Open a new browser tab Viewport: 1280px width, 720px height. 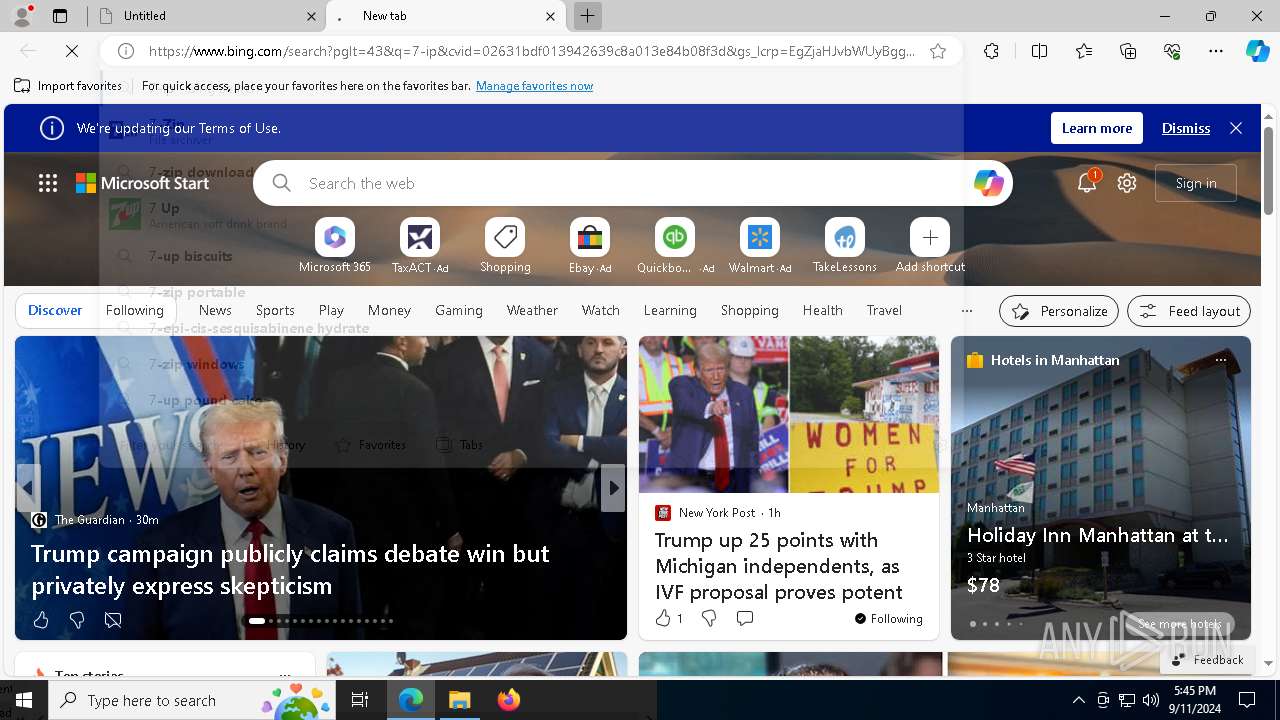(x=588, y=16)
